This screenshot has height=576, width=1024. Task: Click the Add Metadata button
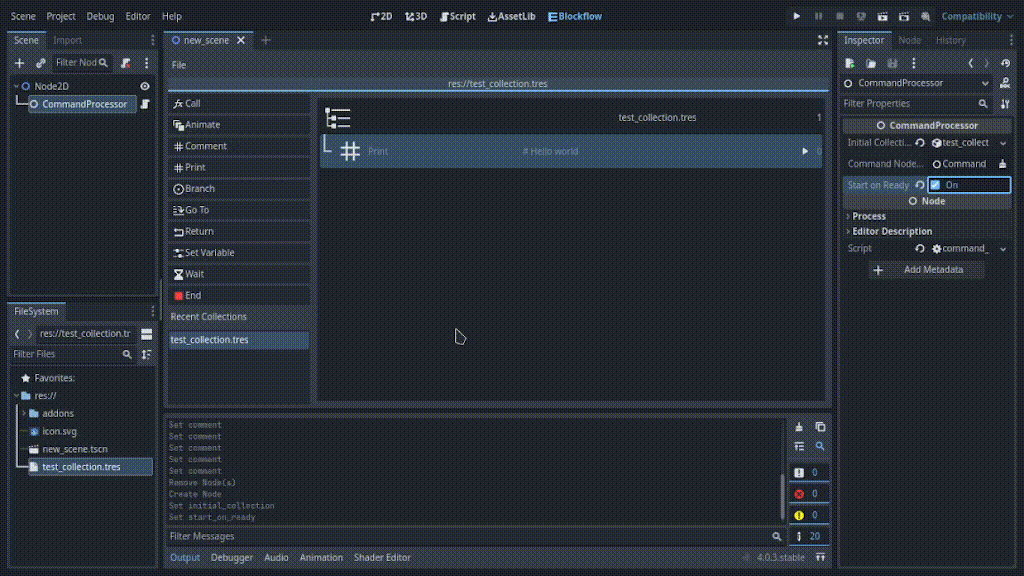(926, 270)
